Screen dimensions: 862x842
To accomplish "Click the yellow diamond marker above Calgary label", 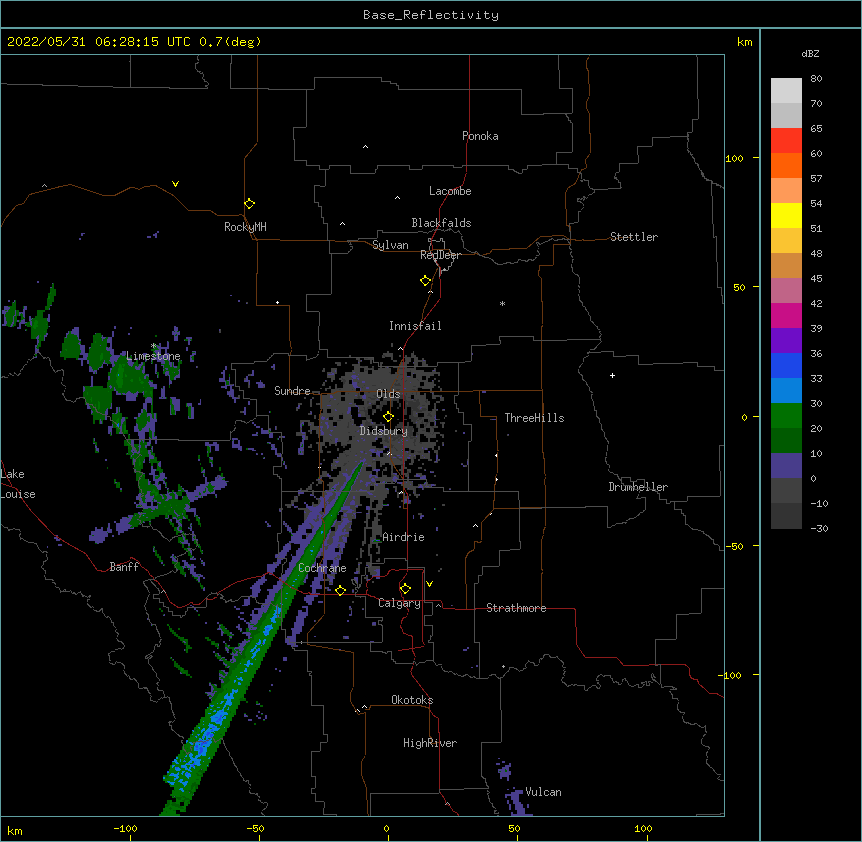I will 405,589.
